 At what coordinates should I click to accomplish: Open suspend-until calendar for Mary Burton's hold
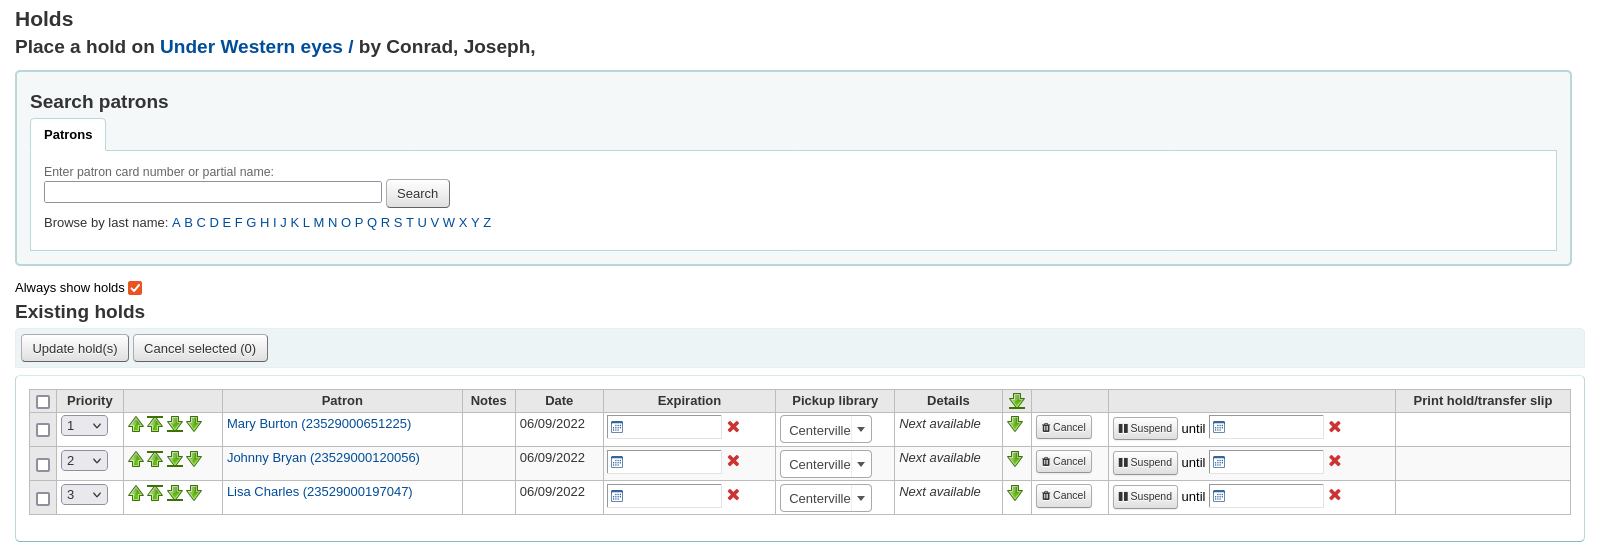pyautogui.click(x=1219, y=428)
